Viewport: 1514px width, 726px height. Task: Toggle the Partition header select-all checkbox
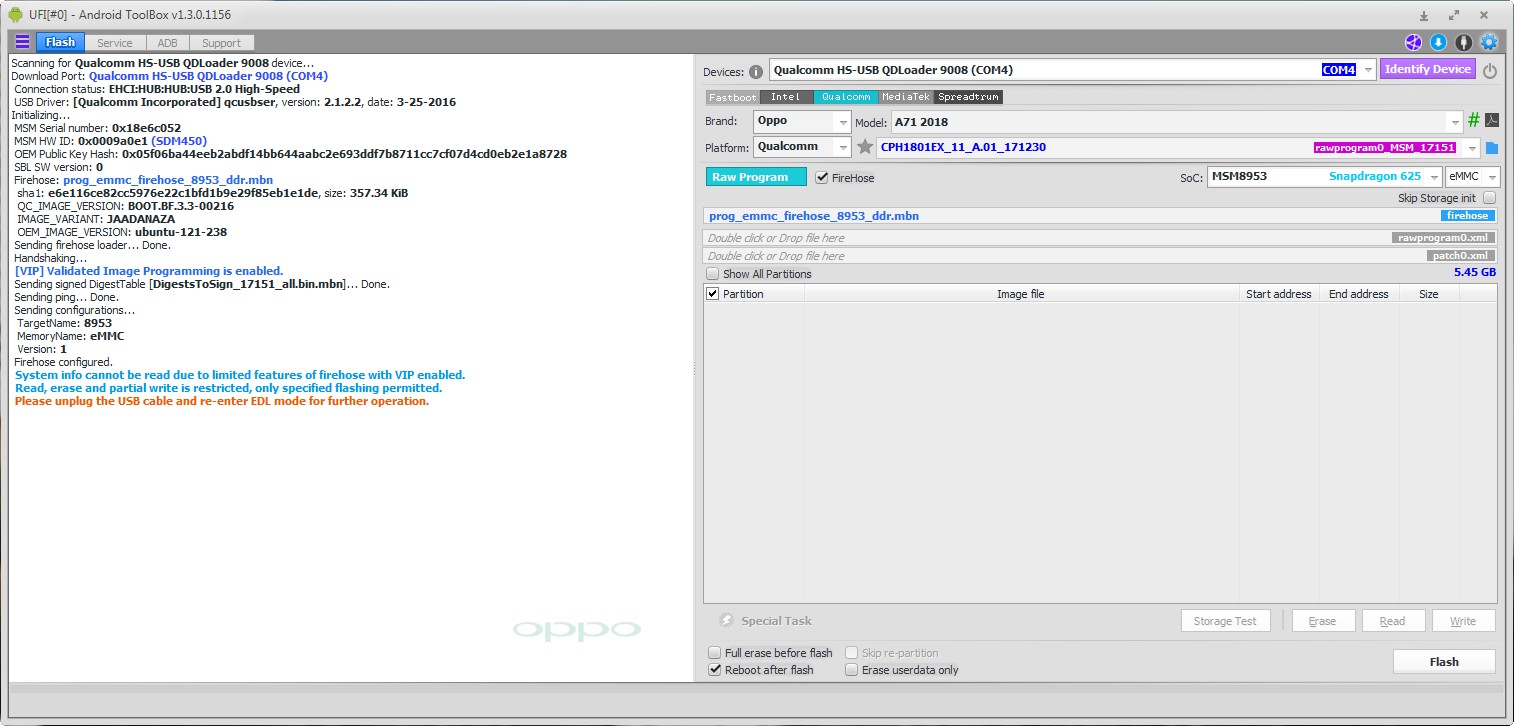click(x=713, y=294)
